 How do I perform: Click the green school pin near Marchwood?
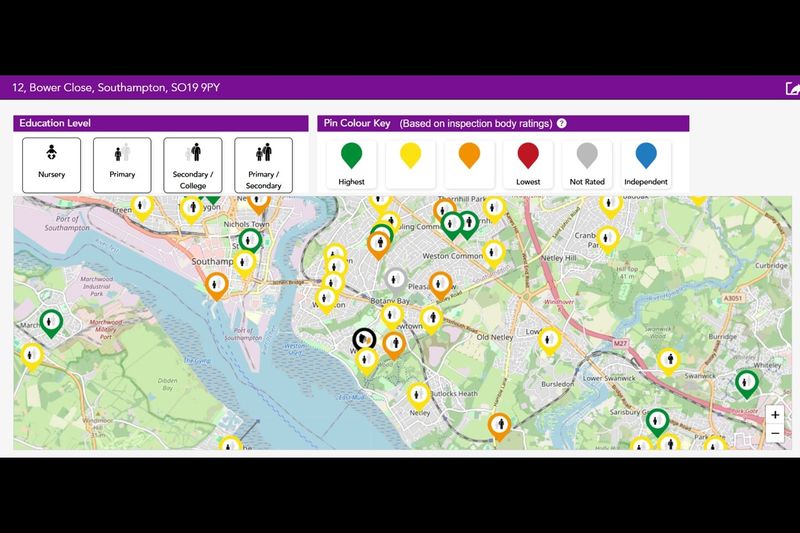click(x=45, y=322)
